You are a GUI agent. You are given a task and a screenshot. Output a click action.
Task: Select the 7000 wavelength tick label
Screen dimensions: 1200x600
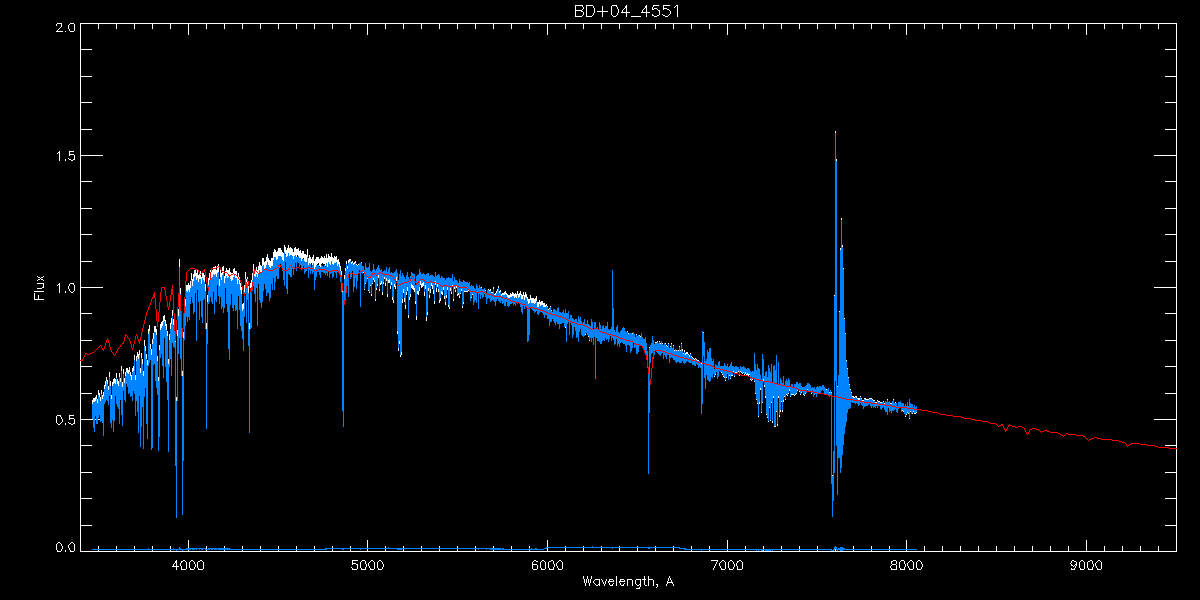point(727,563)
